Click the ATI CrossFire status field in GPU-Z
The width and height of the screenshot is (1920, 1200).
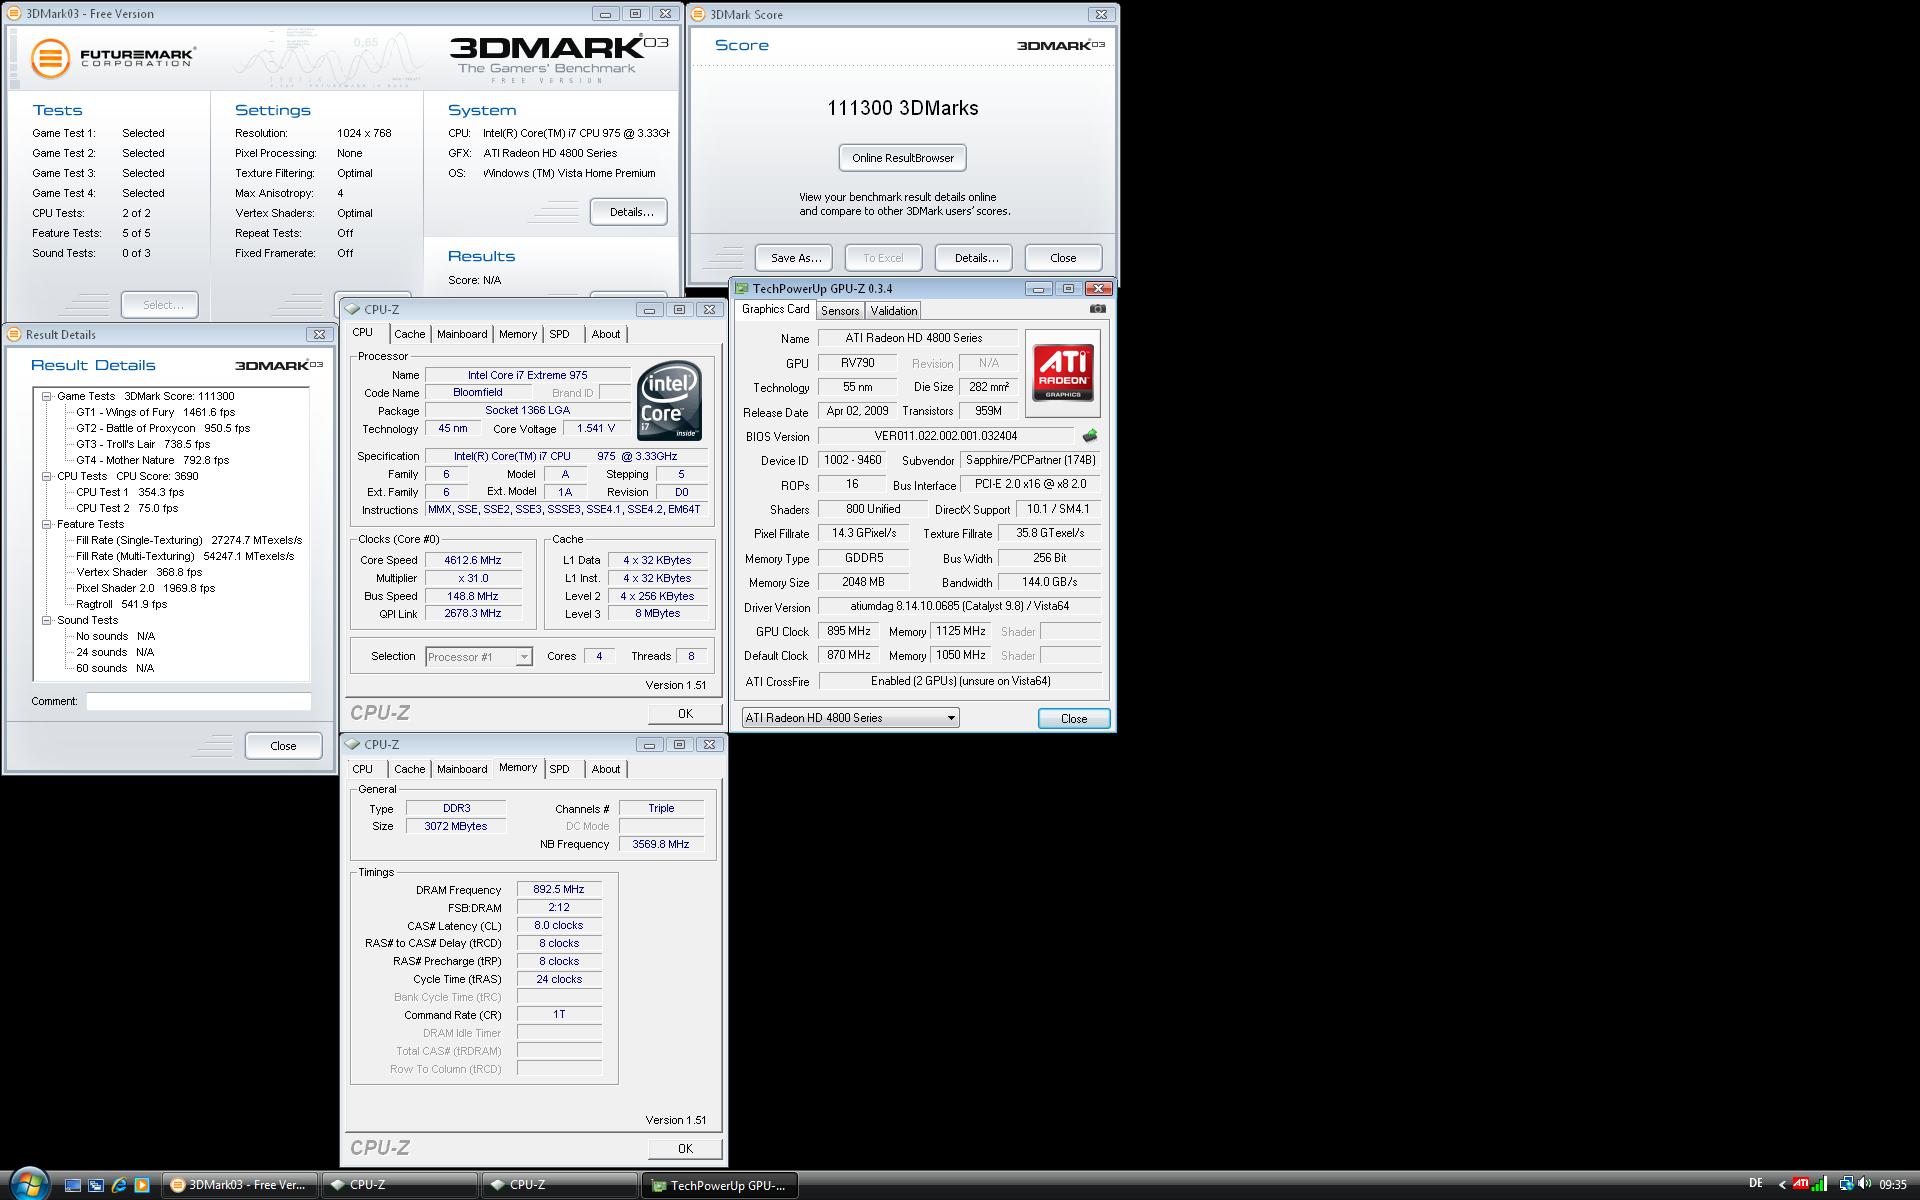tap(960, 681)
